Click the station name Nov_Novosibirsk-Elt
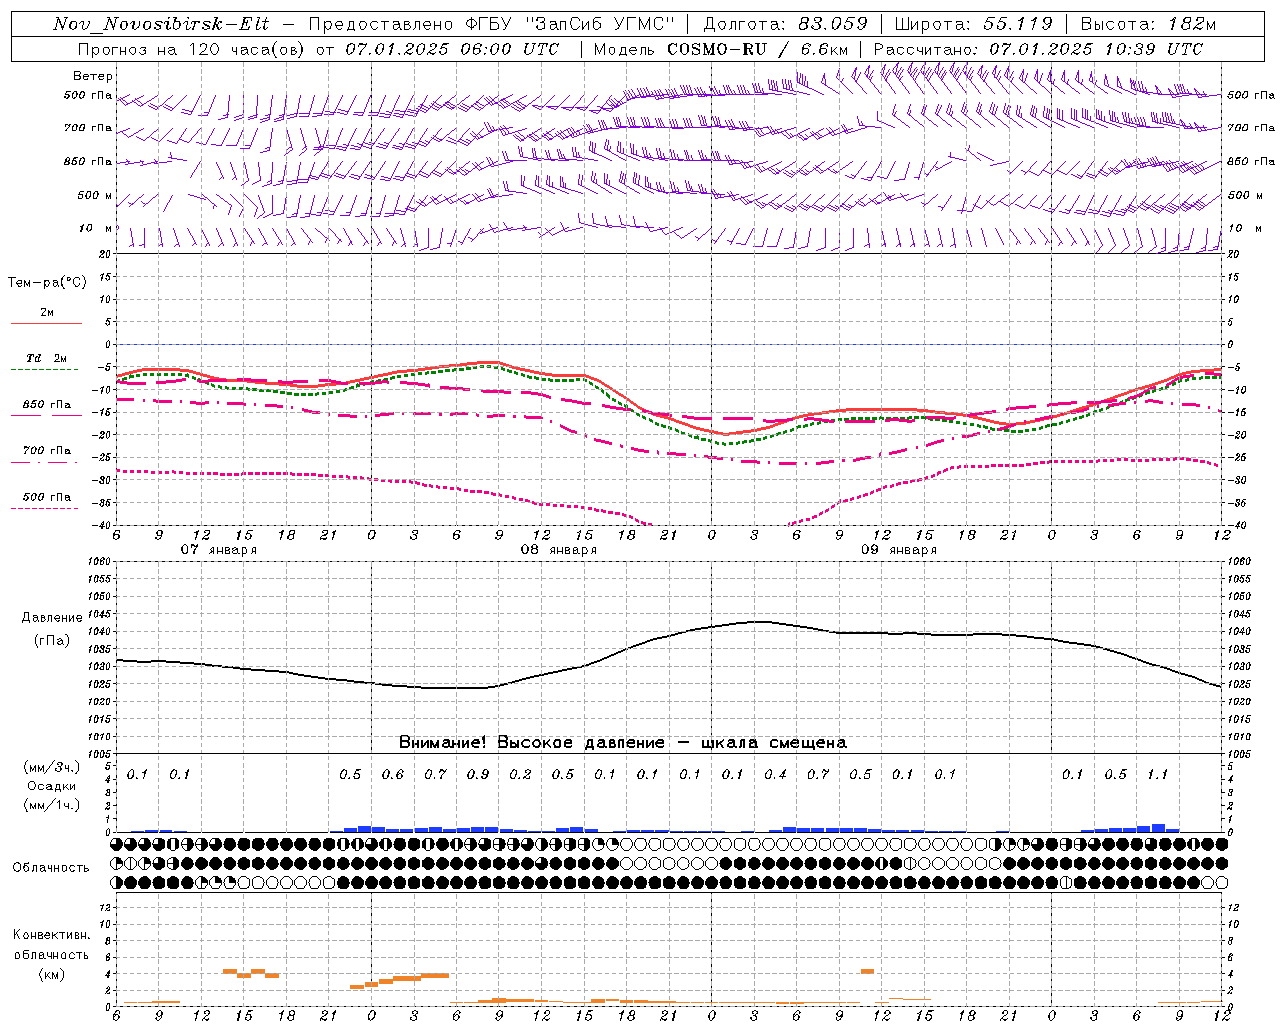The height and width of the screenshot is (1024, 1280). click(x=161, y=24)
